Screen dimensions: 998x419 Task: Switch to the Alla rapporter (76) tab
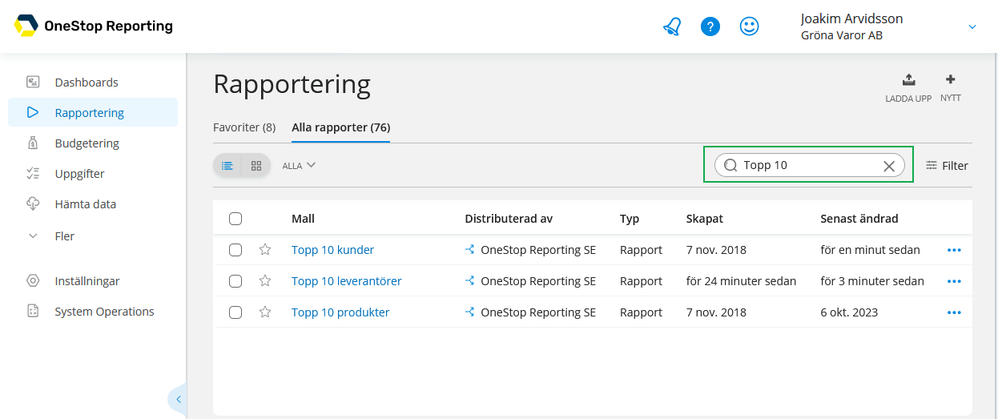tap(341, 127)
